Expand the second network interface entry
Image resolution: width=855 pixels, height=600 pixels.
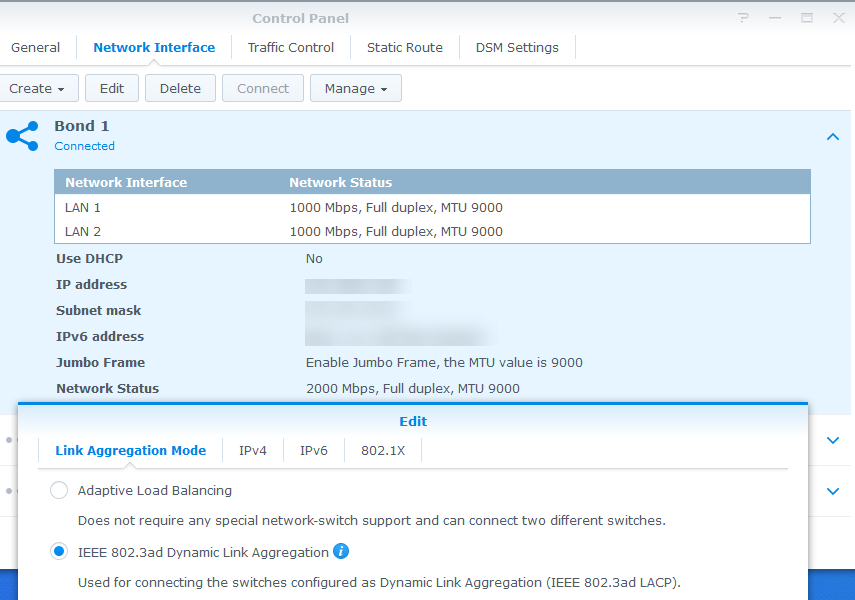[x=833, y=439]
